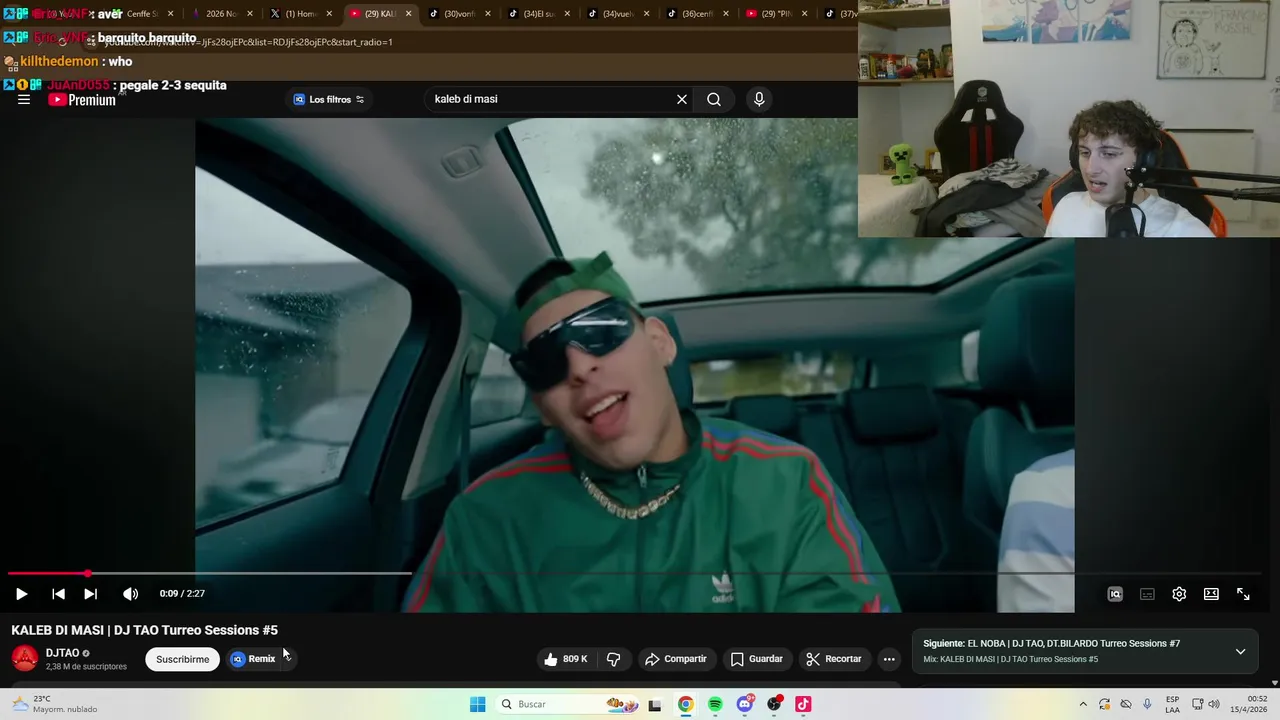This screenshot has width=1280, height=720.
Task: Open the network tray icon
Action: [1198, 704]
